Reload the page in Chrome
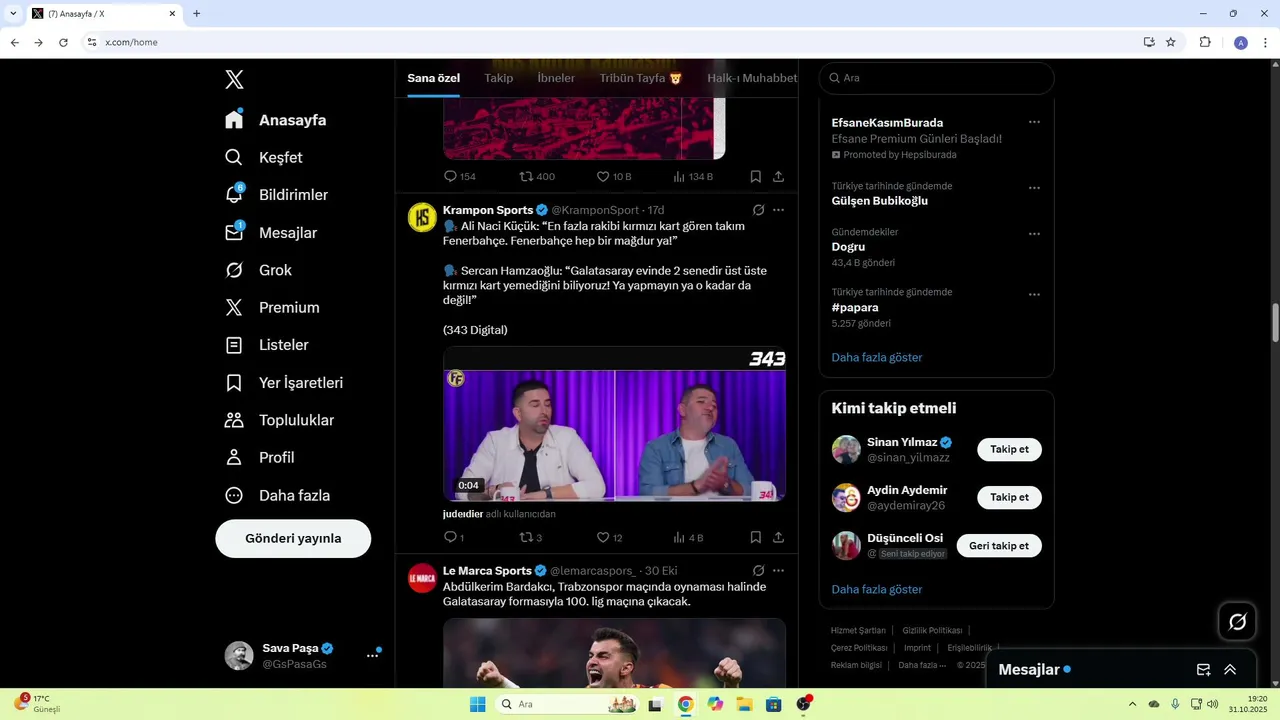Screen dimensions: 1280x720 (63, 42)
